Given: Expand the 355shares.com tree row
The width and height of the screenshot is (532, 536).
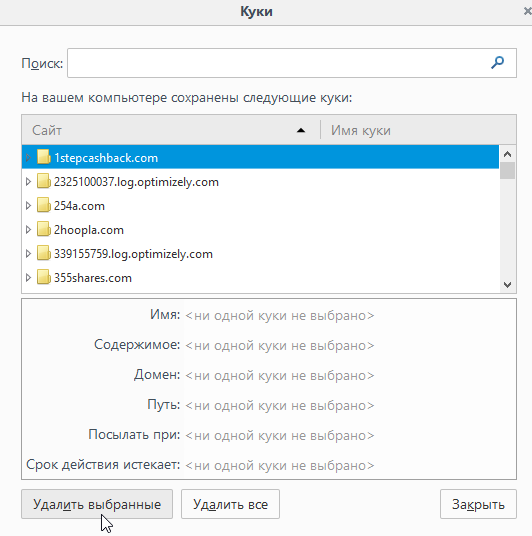Looking at the screenshot, I should click(x=28, y=277).
